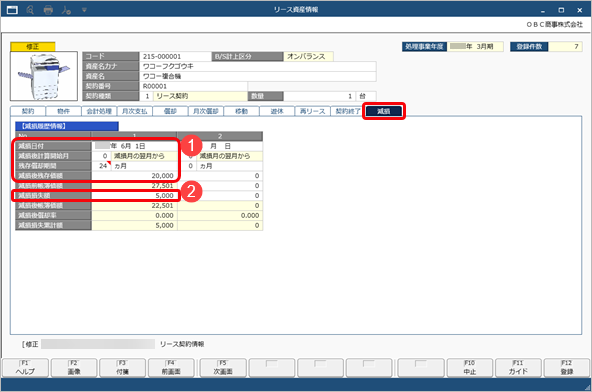
Task: Click the 登録件数 value 7
Action: [x=565, y=46]
